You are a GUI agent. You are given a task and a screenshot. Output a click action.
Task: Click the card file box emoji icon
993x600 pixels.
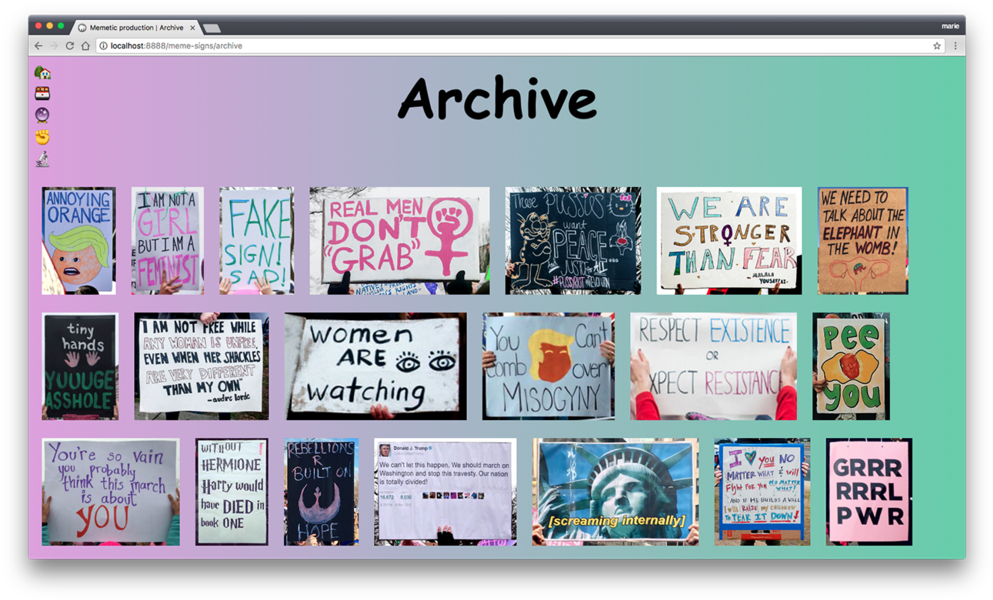click(42, 94)
